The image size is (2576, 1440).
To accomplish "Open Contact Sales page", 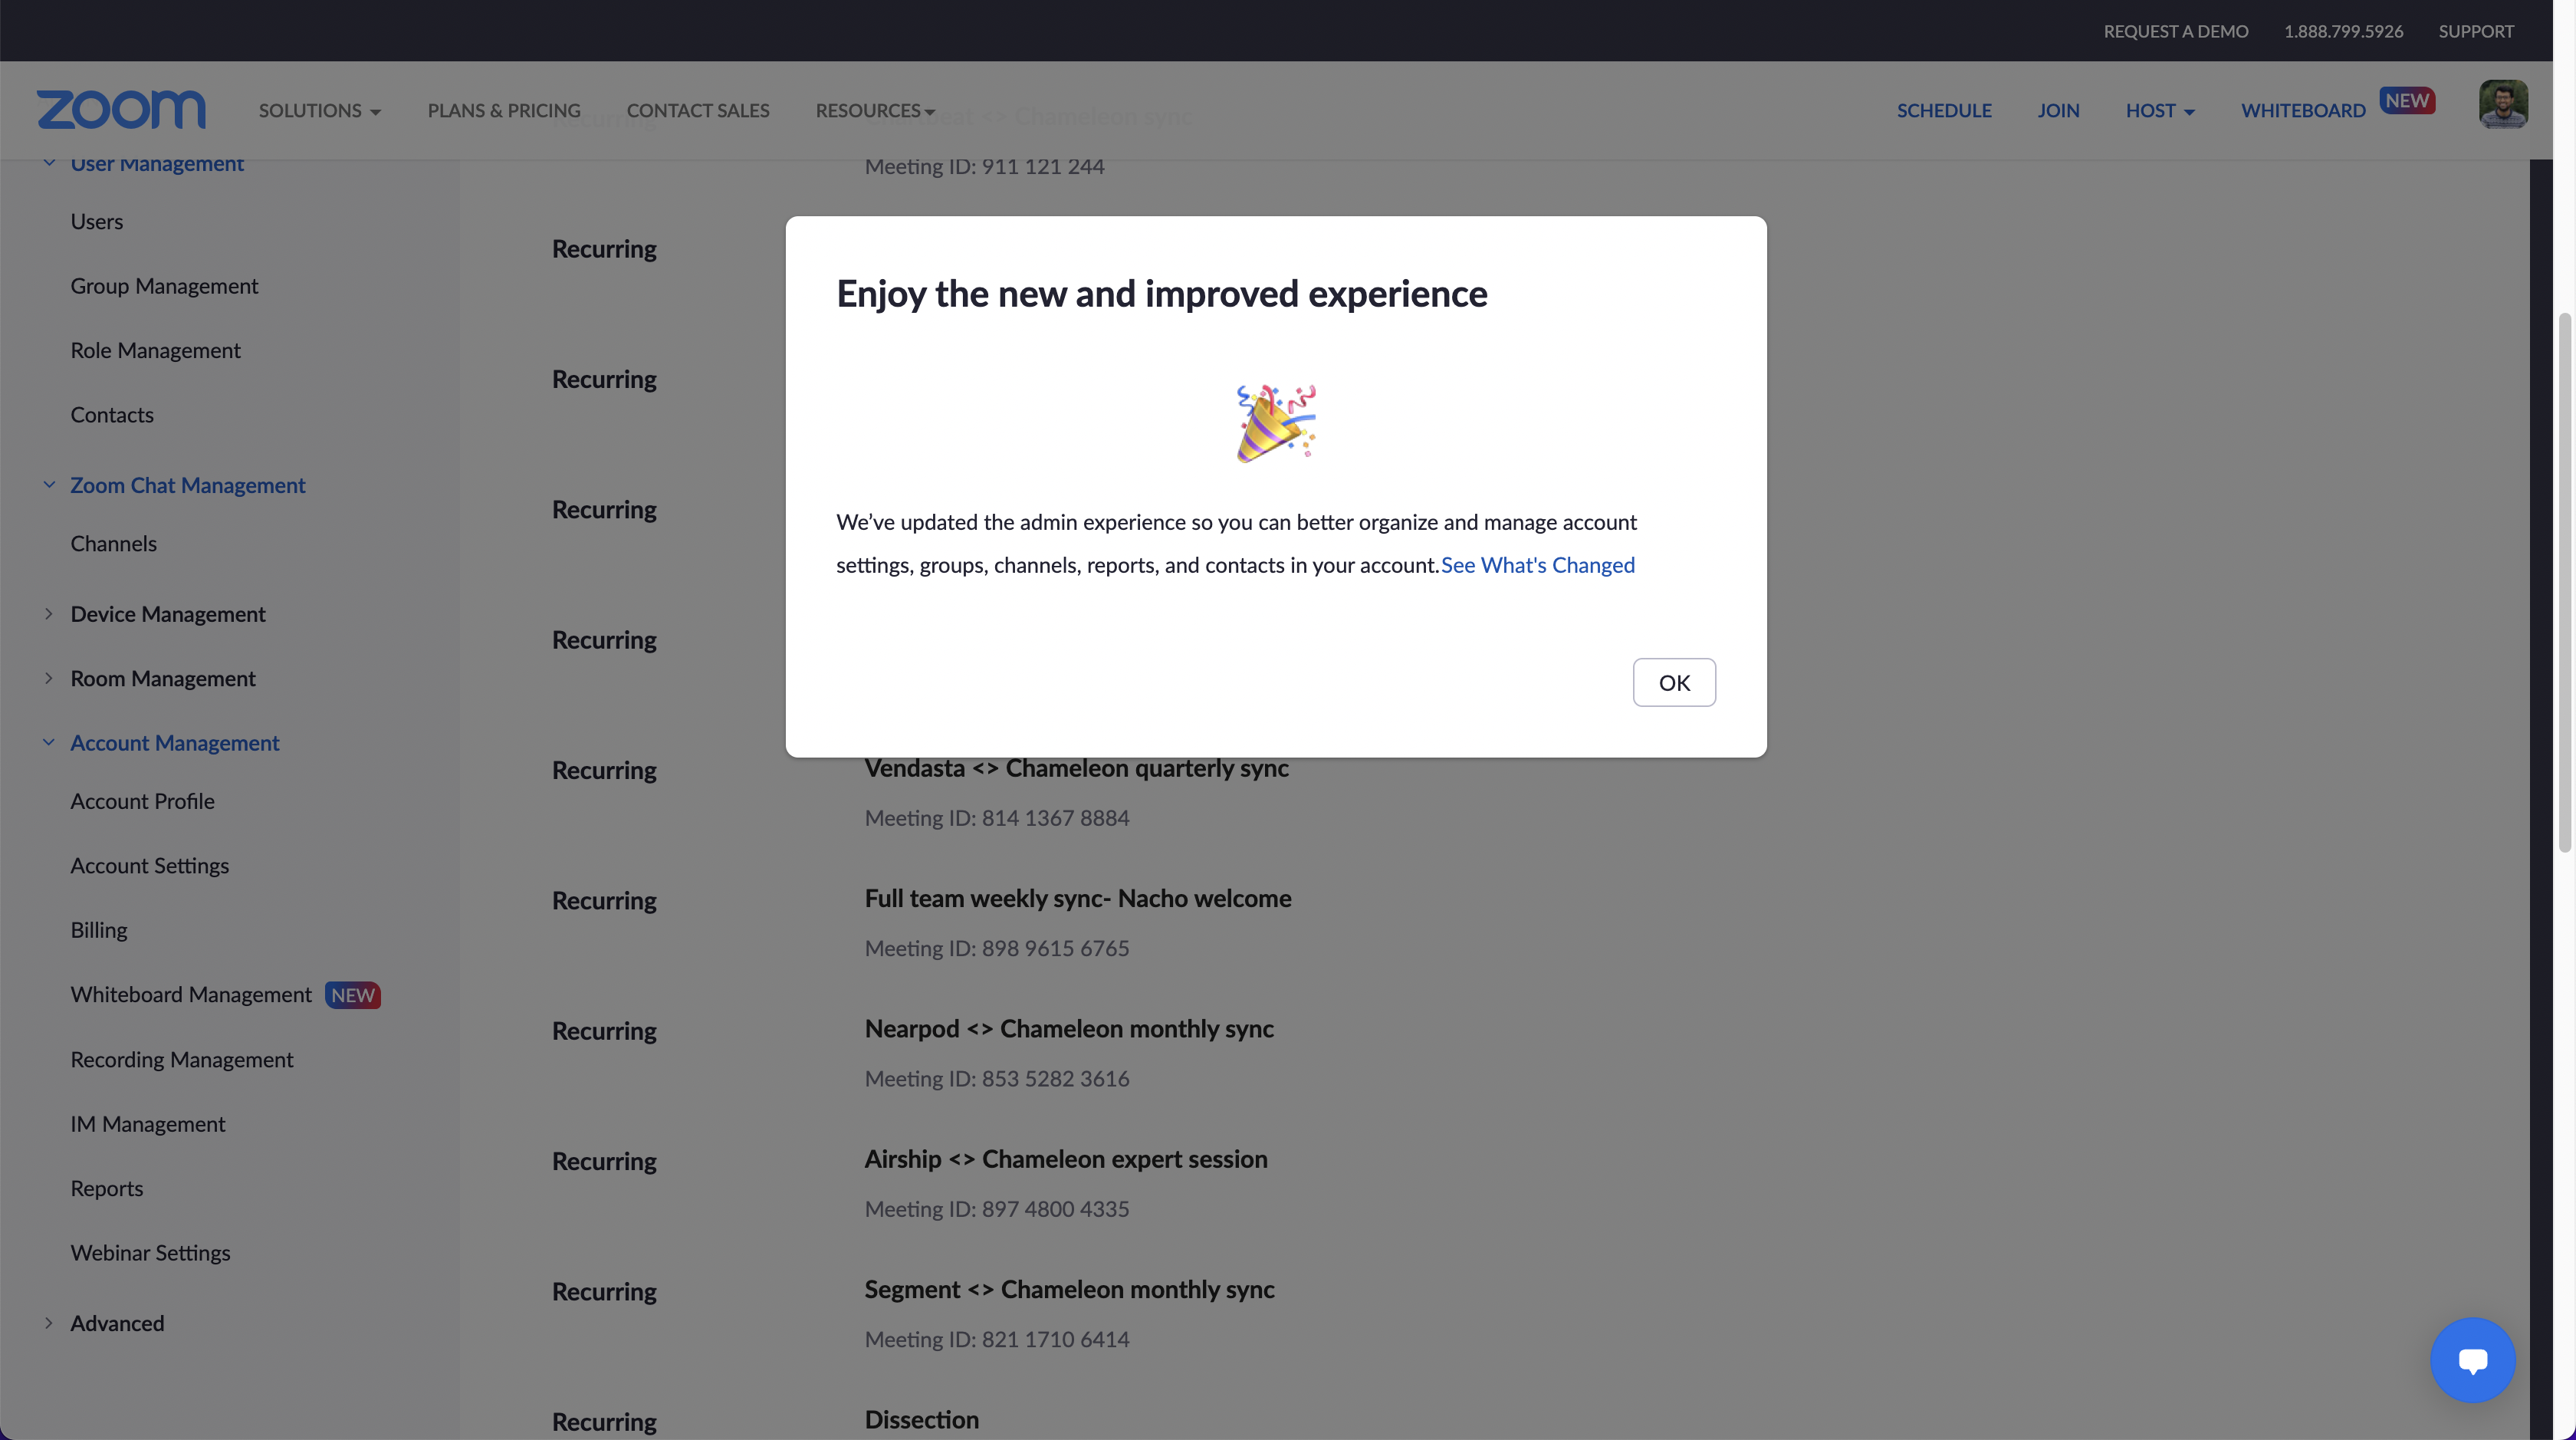I will pos(698,110).
